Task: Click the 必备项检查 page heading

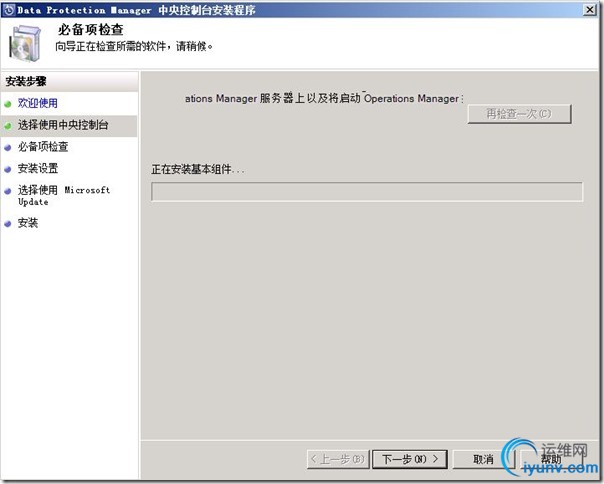Action: point(91,30)
